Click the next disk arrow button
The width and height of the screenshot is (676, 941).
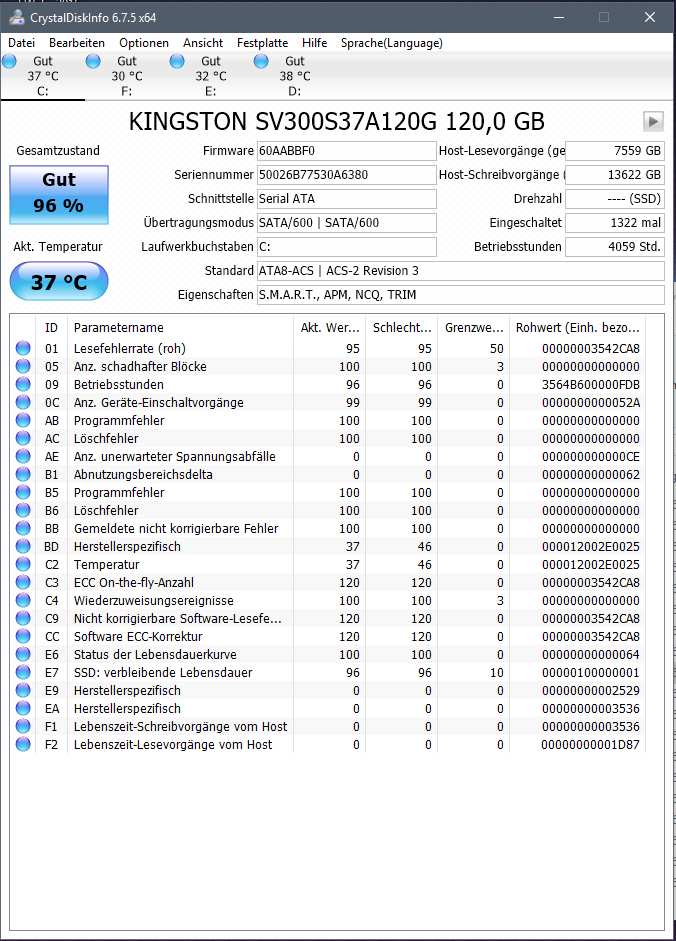tap(653, 121)
